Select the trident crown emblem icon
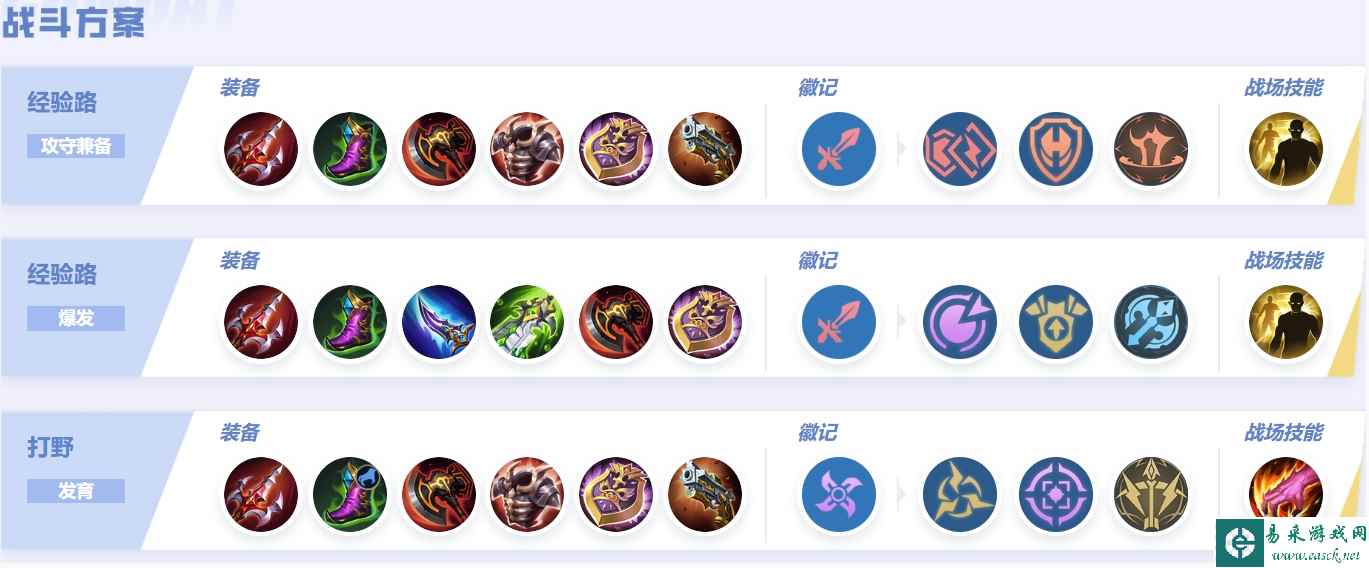 (1150, 494)
